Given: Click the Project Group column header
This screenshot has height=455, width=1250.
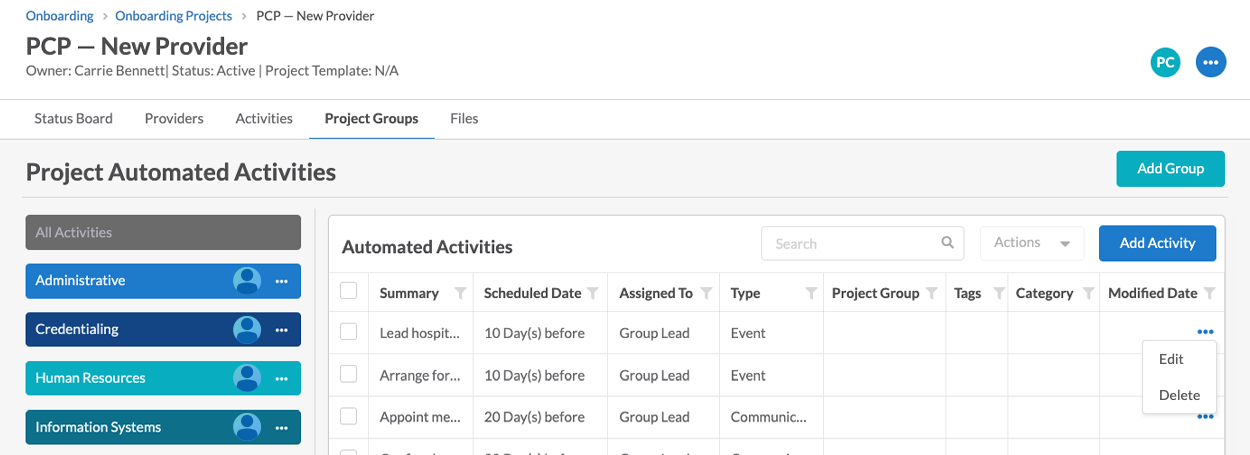Looking at the screenshot, I should (x=875, y=293).
